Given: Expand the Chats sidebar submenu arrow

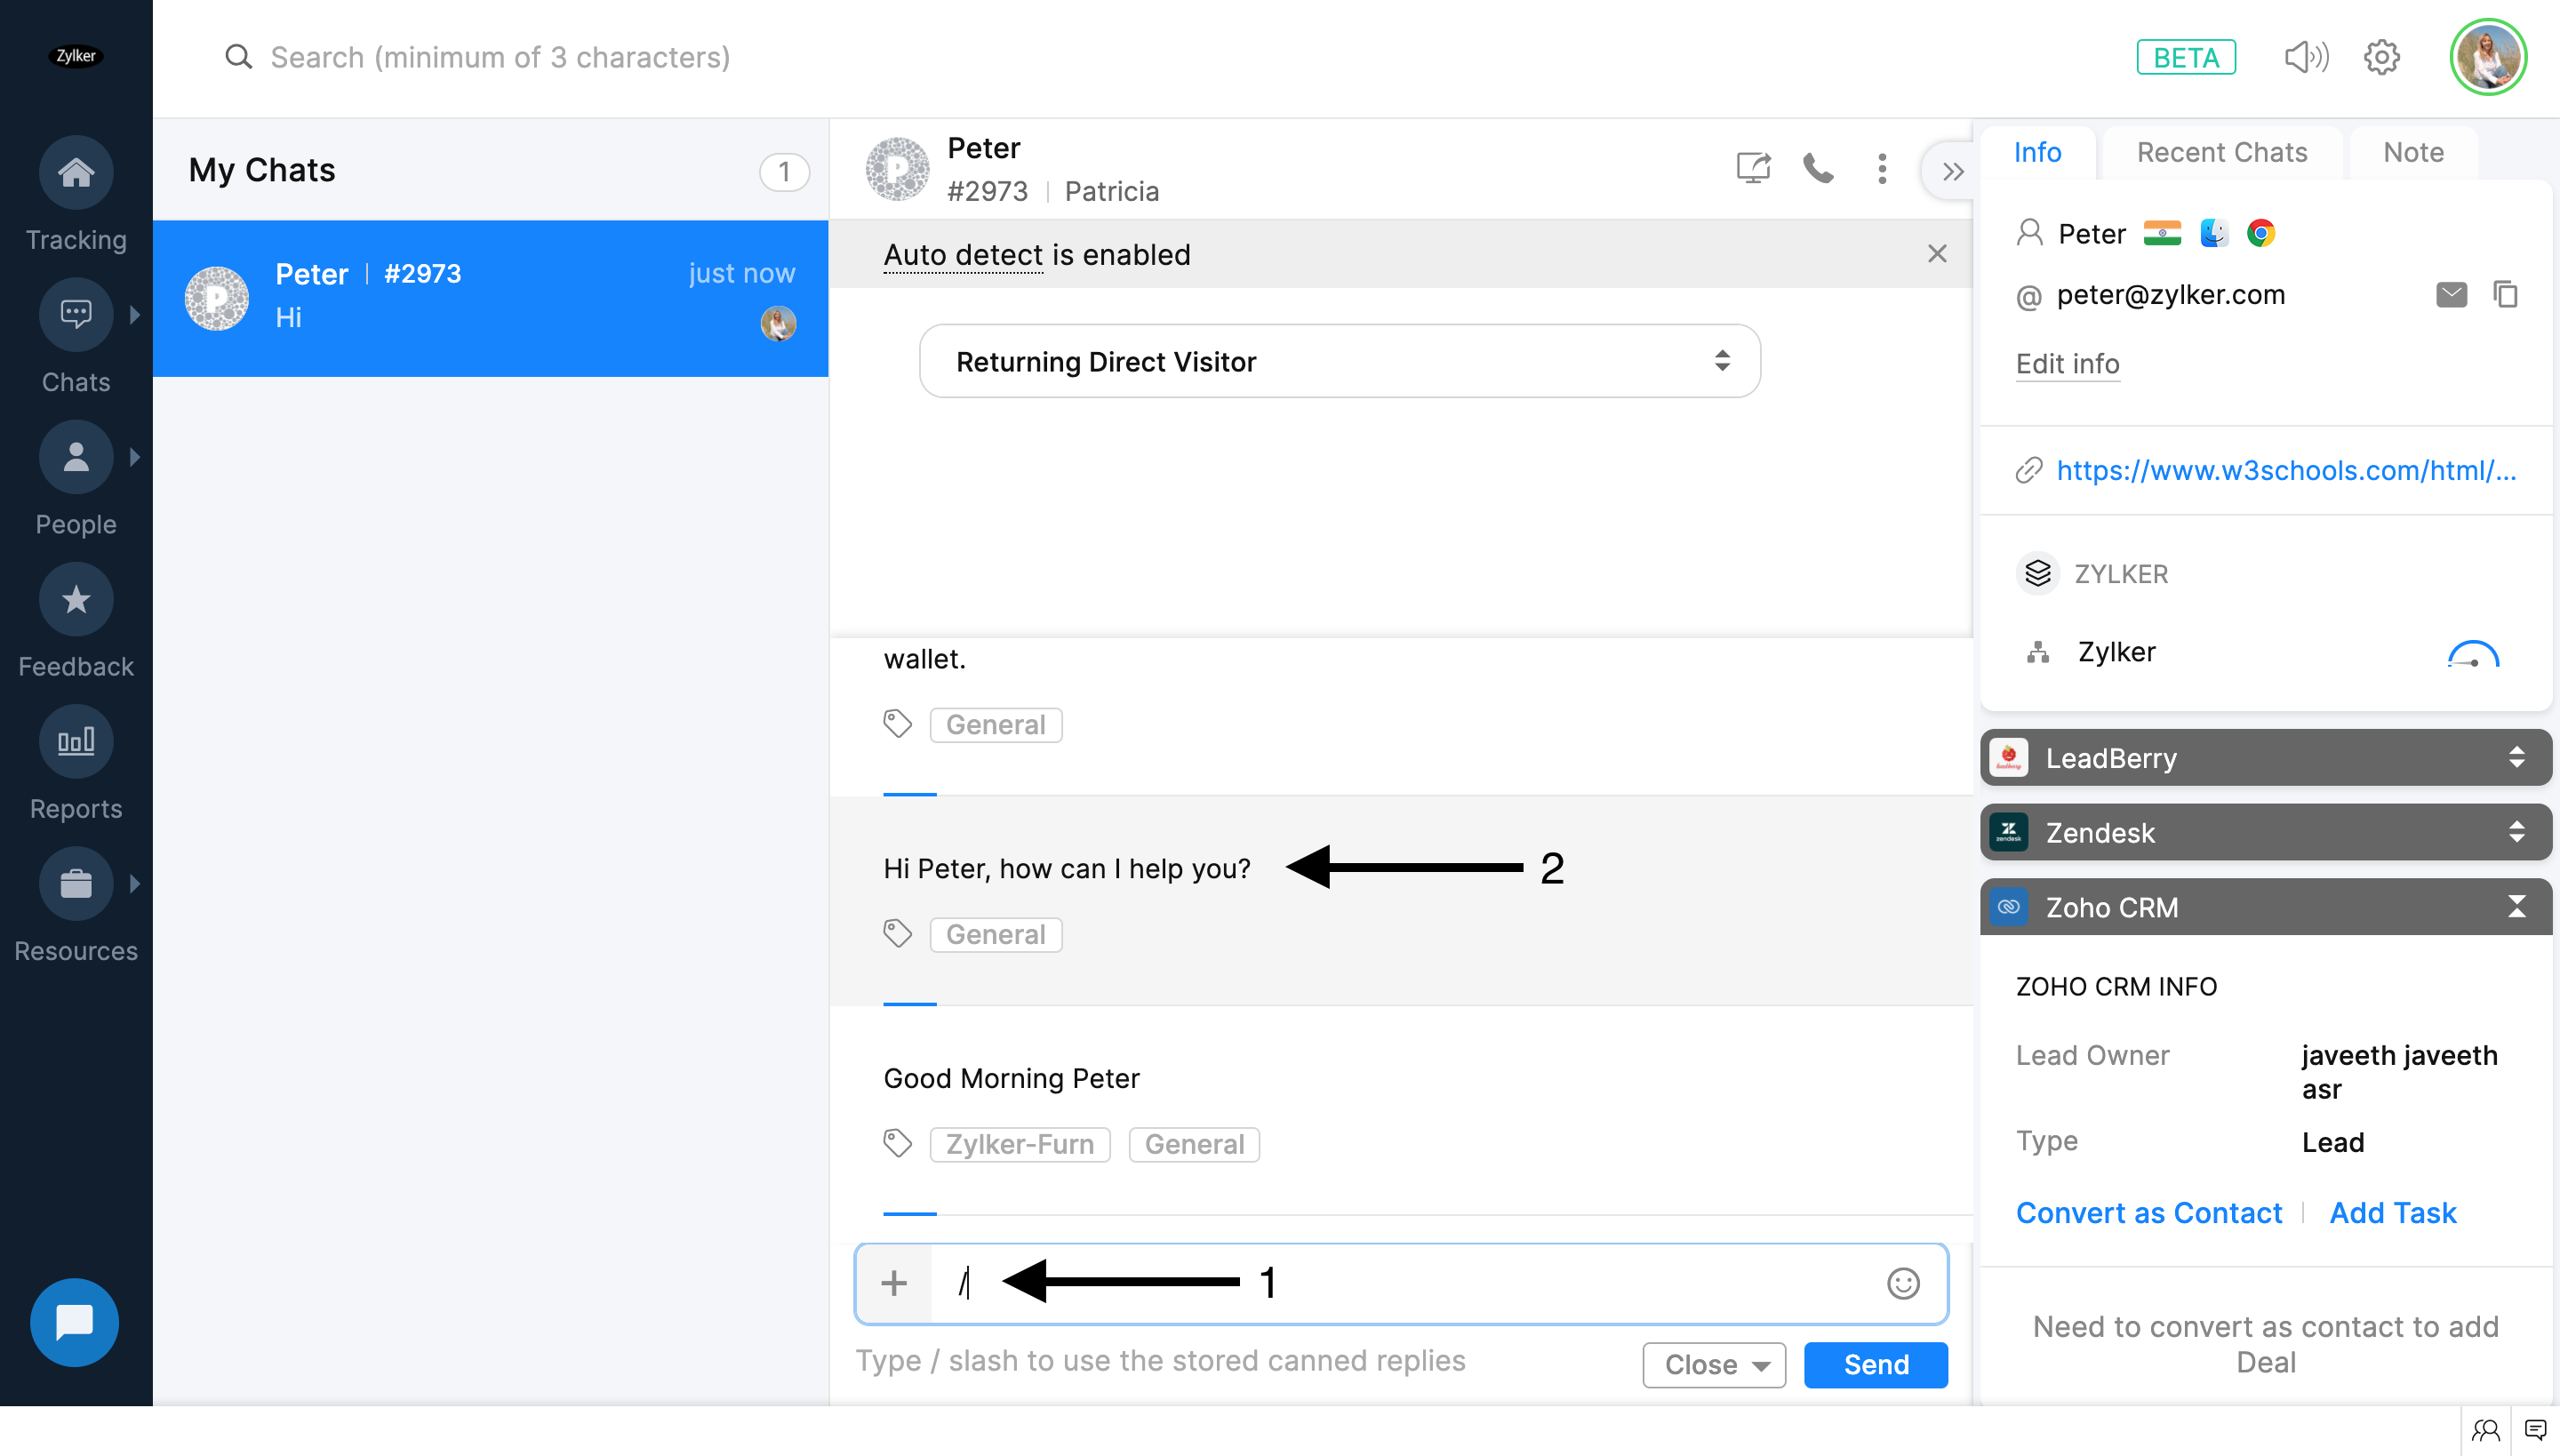Looking at the screenshot, I should click(135, 314).
